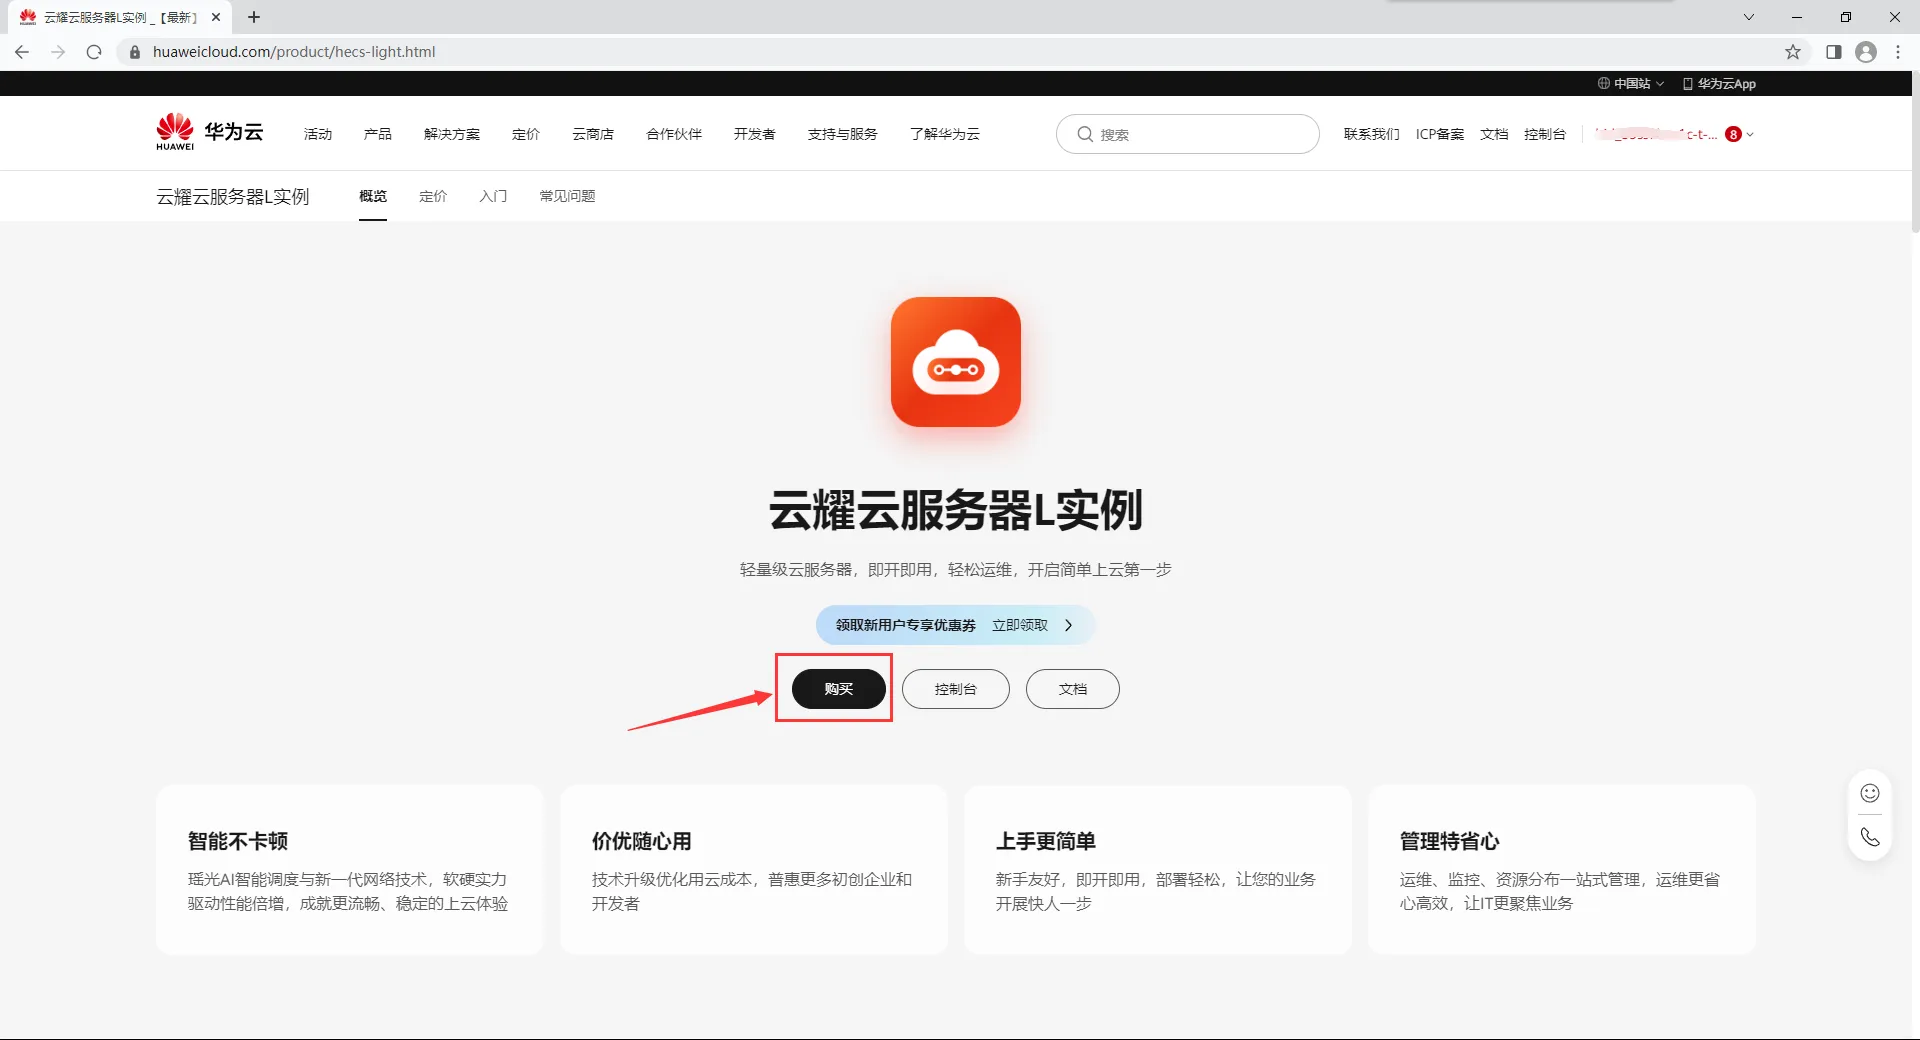This screenshot has height=1040, width=1920.
Task: Click the 管理特省心 feature card
Action: [x=1562, y=870]
